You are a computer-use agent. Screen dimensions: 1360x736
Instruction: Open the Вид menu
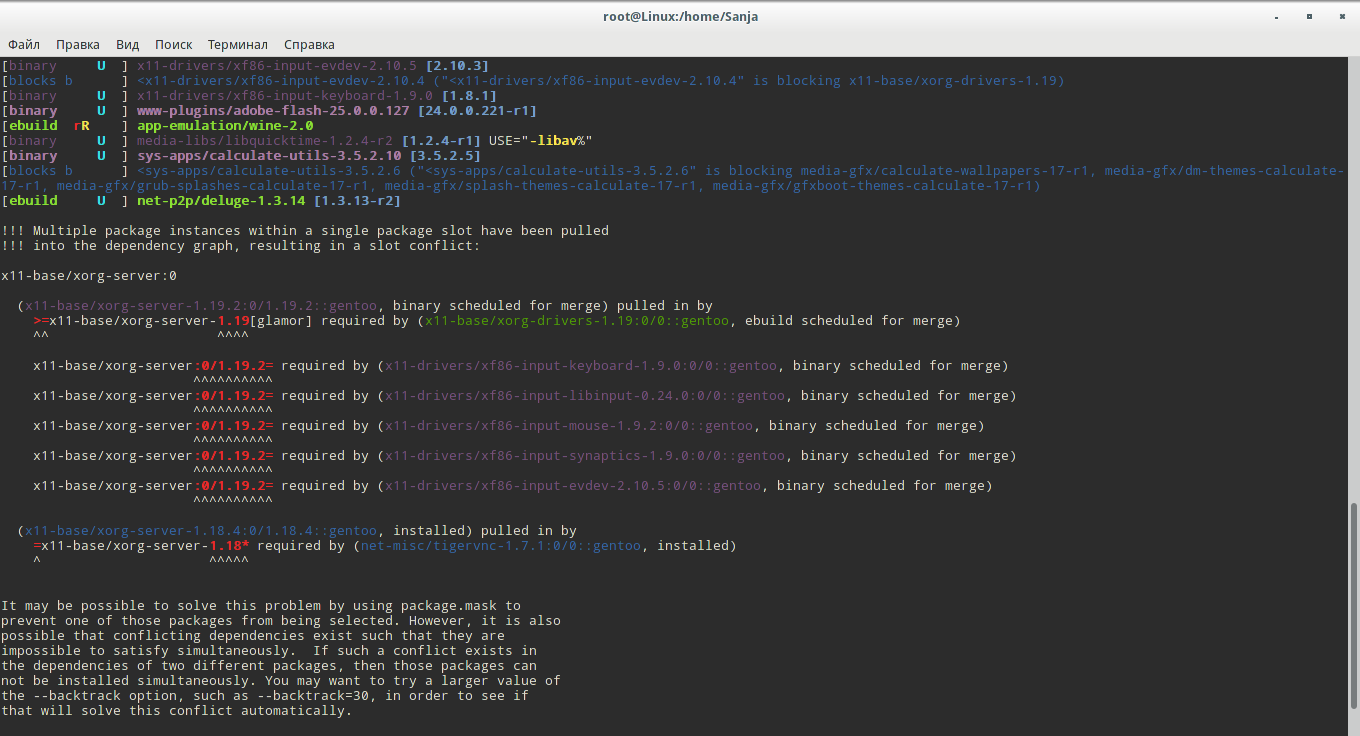[x=127, y=44]
